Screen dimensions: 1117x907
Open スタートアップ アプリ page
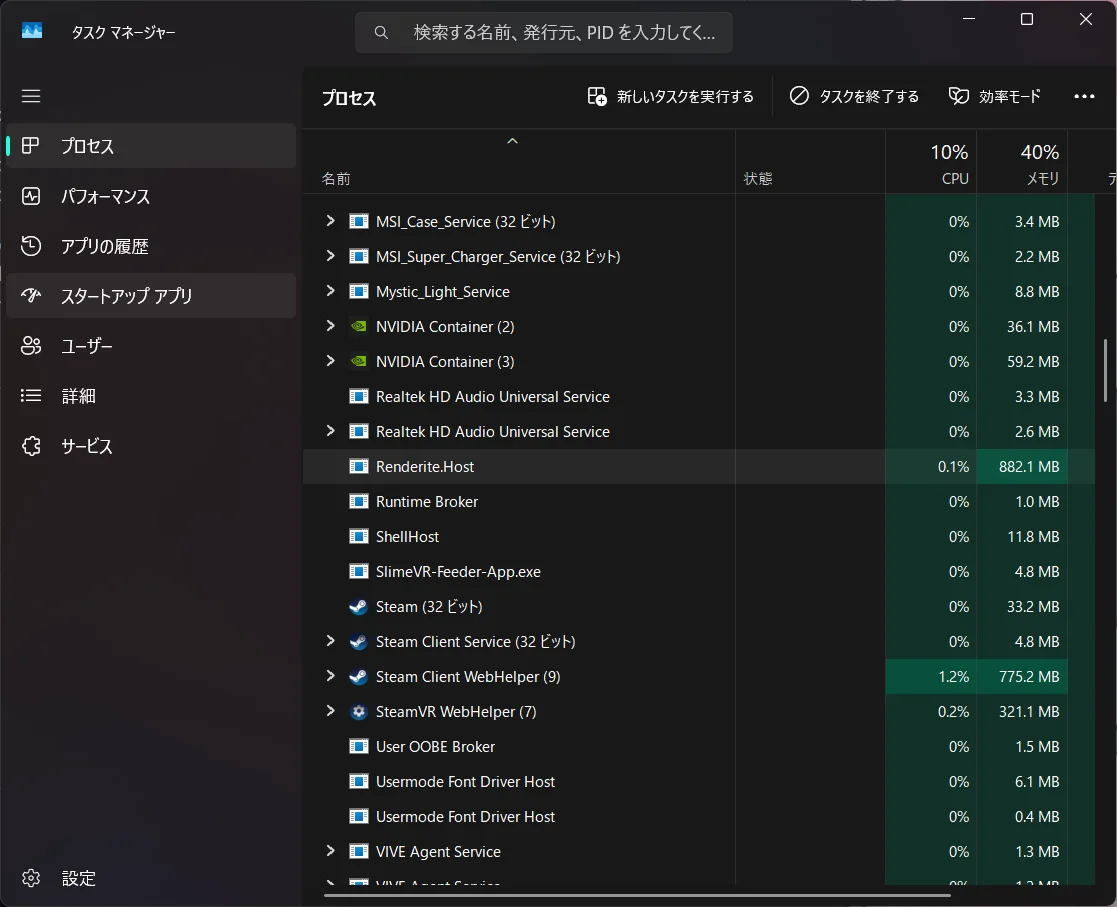point(151,295)
